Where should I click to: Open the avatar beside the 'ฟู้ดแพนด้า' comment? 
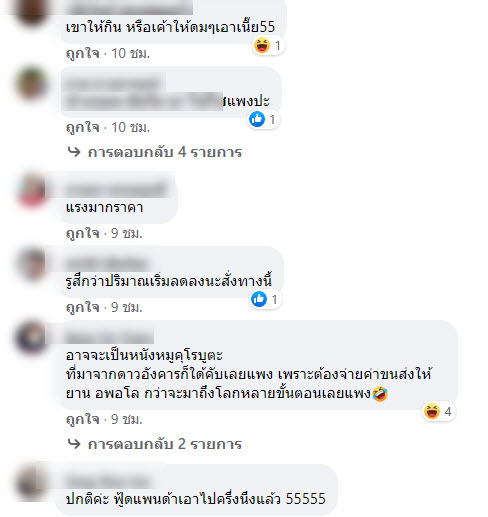pos(32,482)
